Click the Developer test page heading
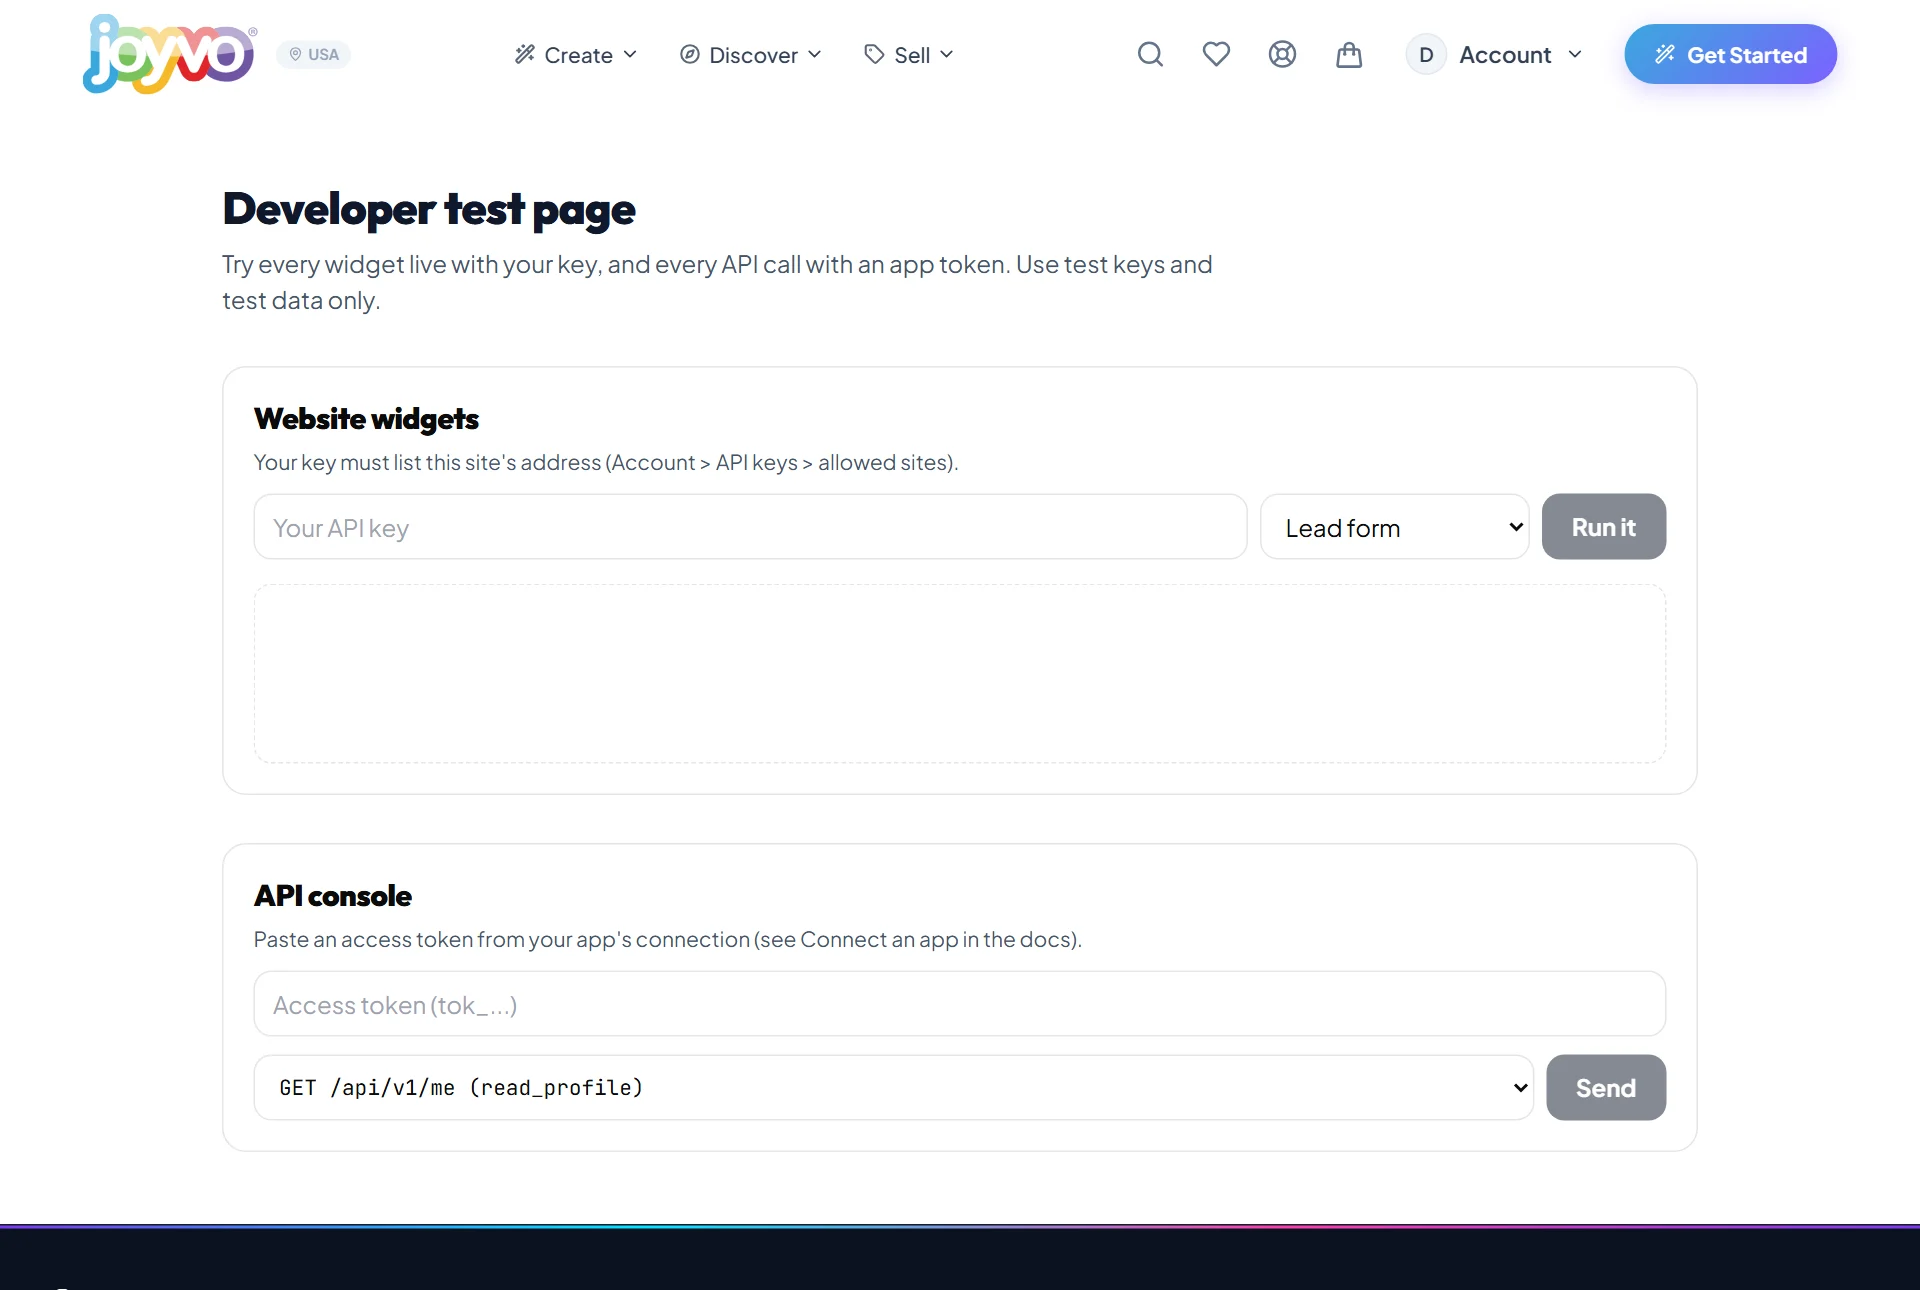 tap(429, 210)
